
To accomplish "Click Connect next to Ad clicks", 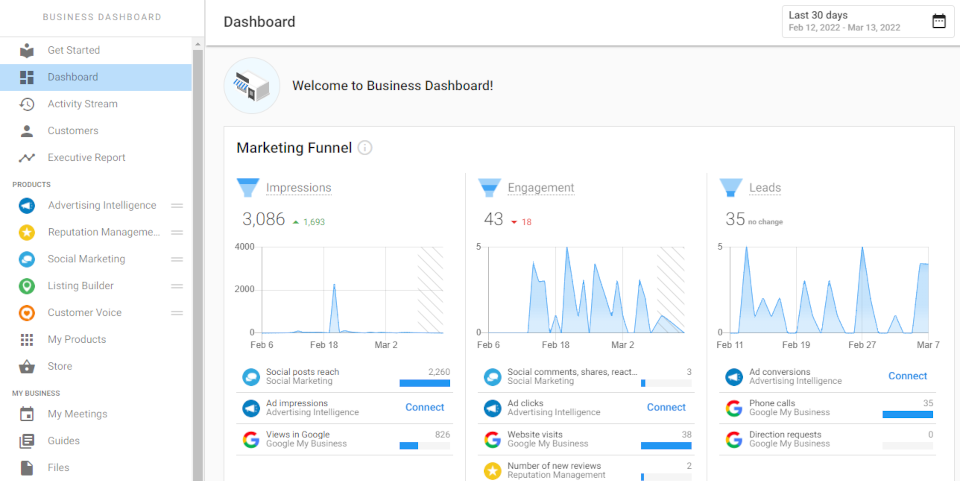I will coord(666,408).
